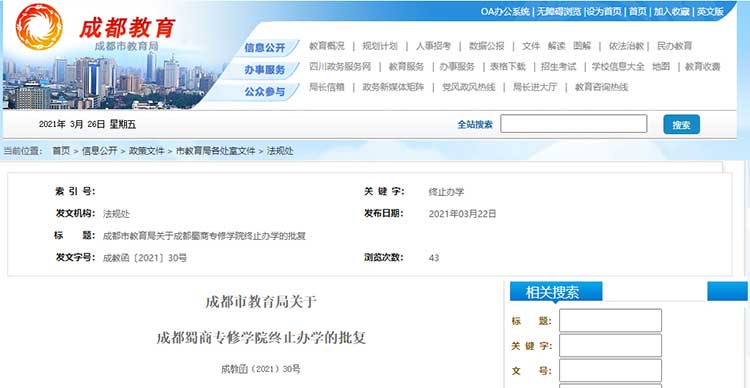The image size is (750, 388).
Task: Click 加入收藏 in the top bar
Action: (672, 12)
